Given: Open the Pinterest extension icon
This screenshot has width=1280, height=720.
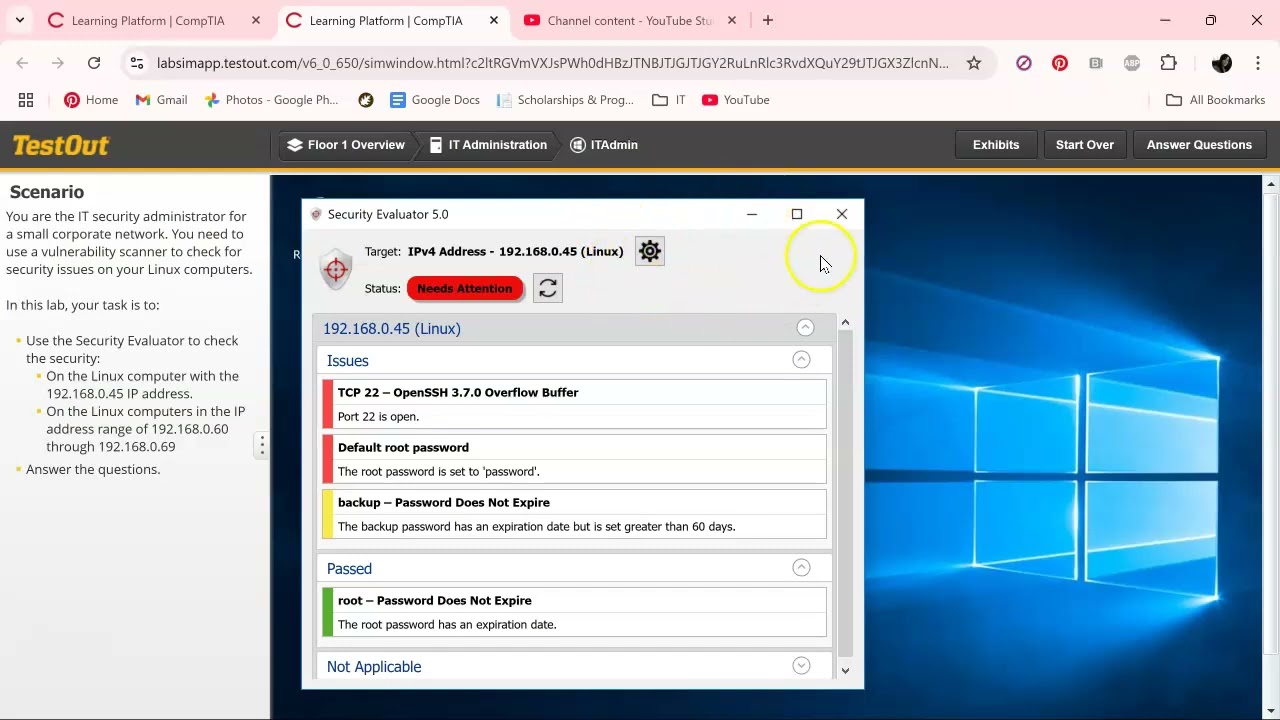Looking at the screenshot, I should click(1060, 63).
